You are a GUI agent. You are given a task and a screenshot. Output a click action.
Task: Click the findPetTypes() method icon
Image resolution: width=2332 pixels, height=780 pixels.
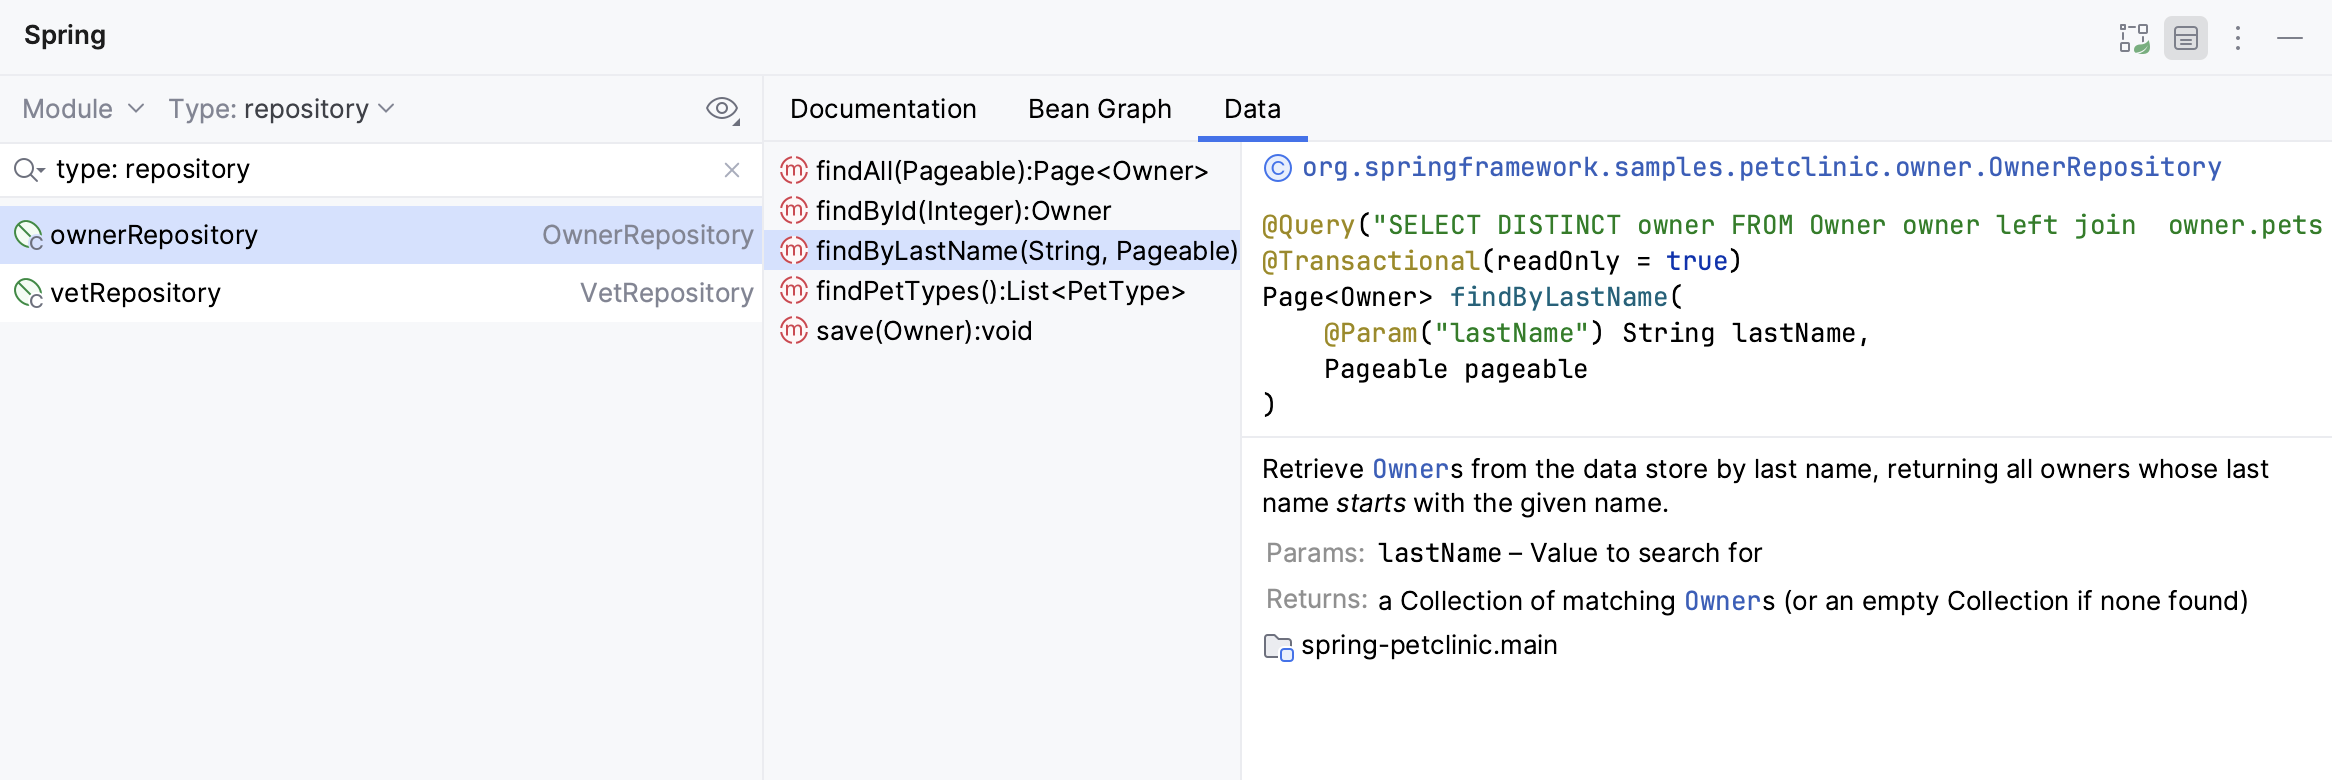click(794, 291)
